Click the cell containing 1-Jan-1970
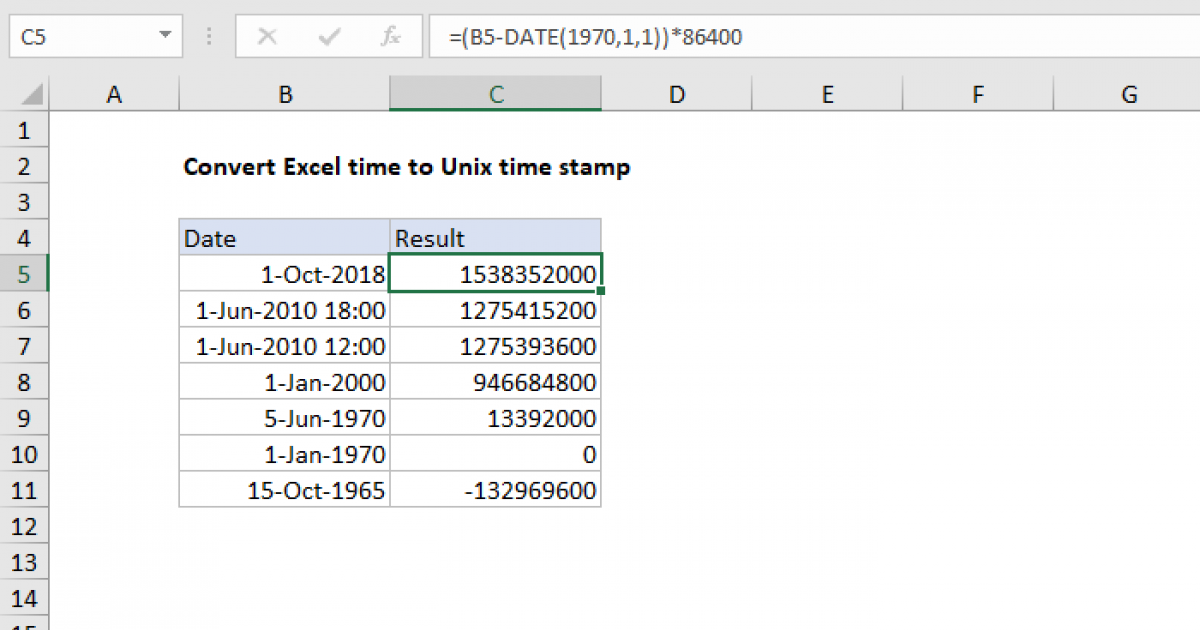The height and width of the screenshot is (630, 1200). 285,454
